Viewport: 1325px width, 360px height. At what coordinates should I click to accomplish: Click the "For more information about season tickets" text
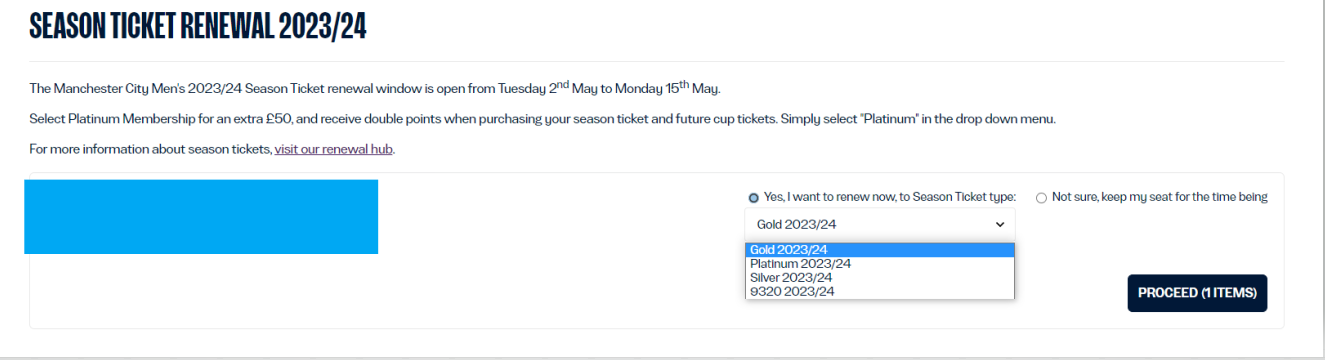pos(150,149)
